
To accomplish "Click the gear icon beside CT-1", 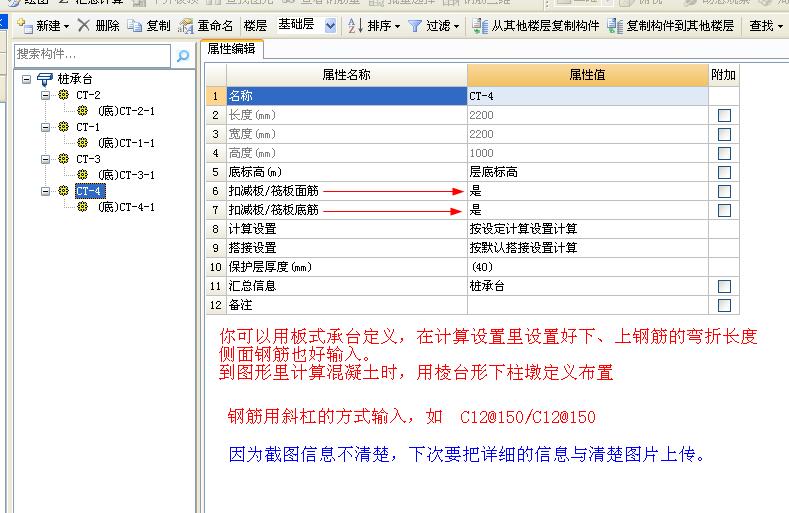I will click(x=63, y=126).
